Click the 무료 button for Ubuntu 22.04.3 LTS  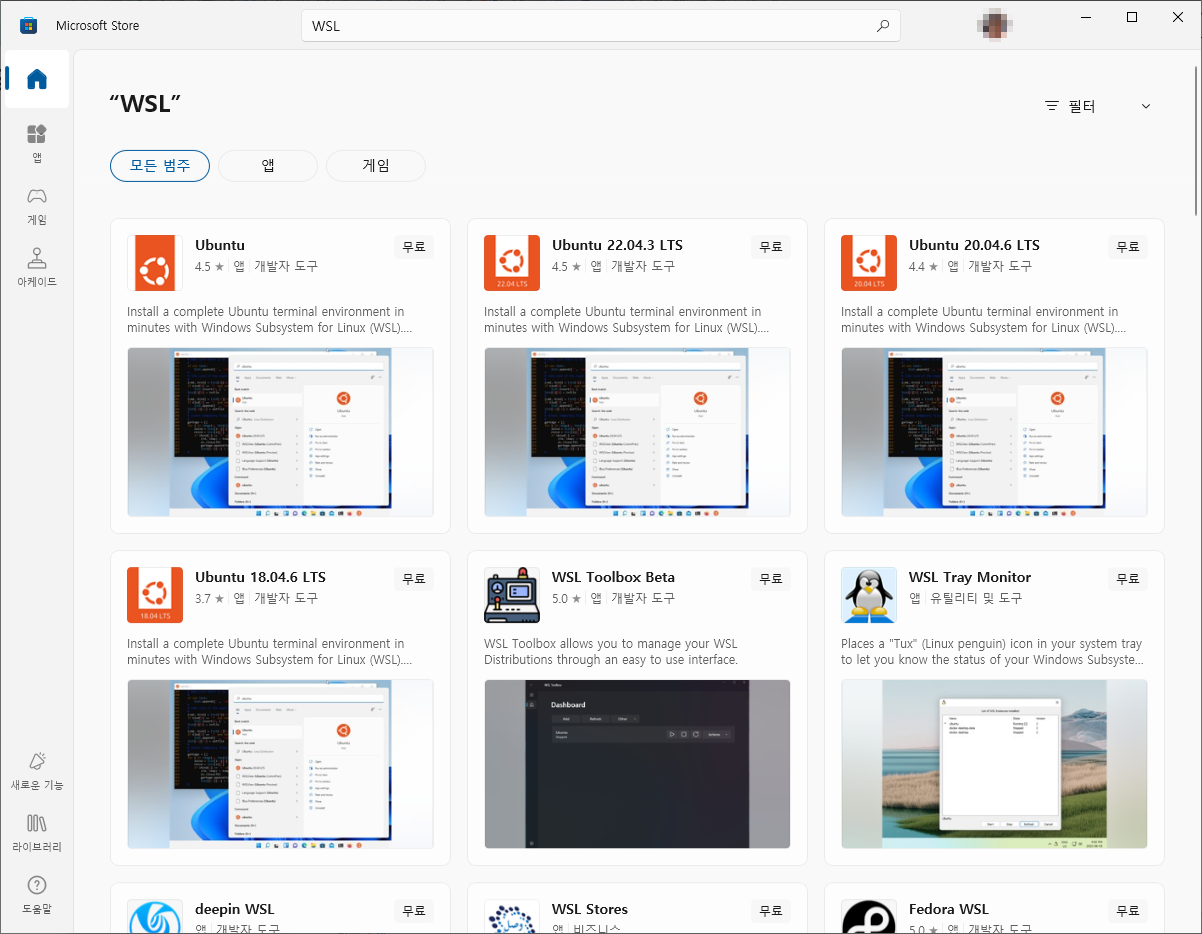click(x=771, y=247)
